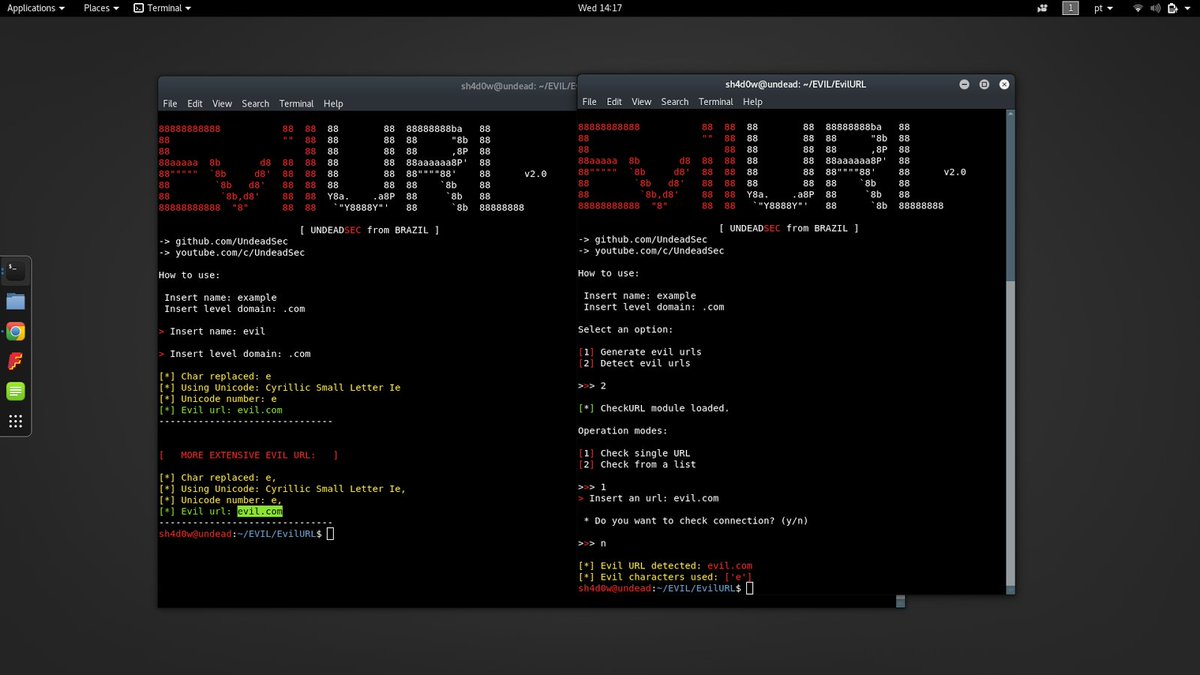
Task: Open Terminal from the dock
Action: (15, 268)
